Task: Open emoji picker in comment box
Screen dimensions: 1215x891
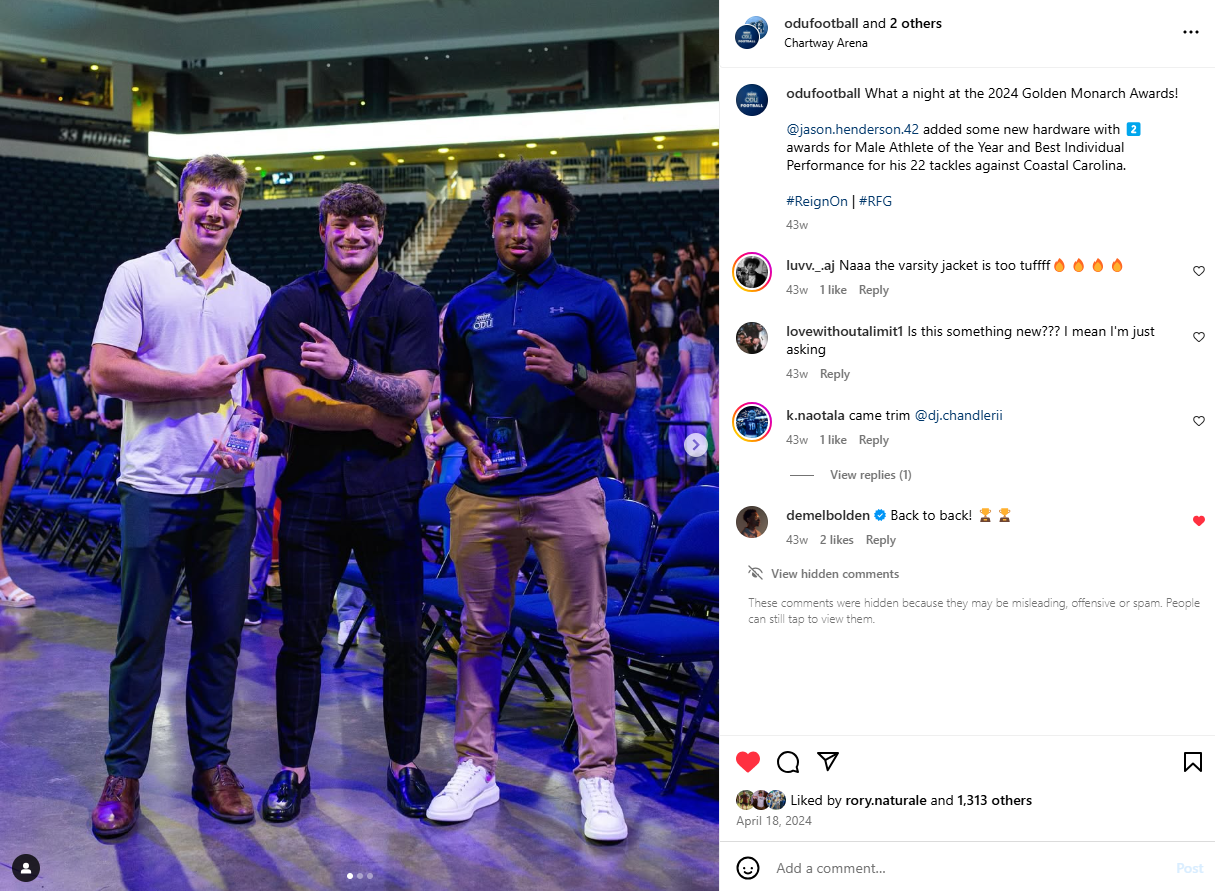Action: click(x=748, y=867)
